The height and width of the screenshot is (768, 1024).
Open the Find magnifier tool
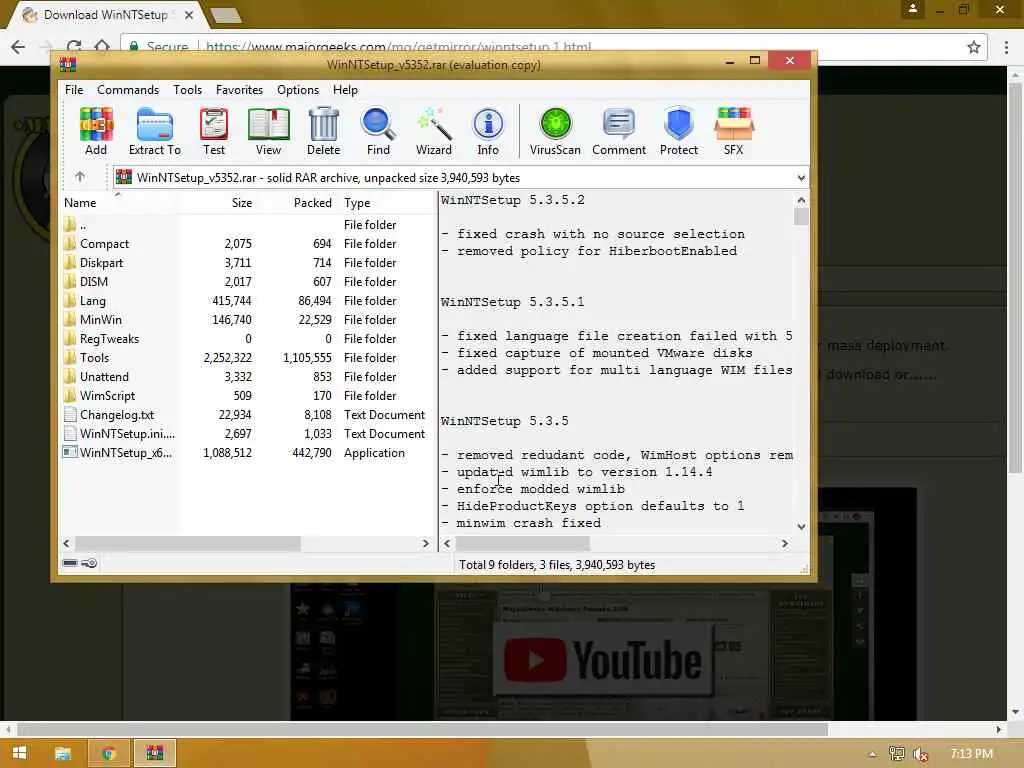378,131
